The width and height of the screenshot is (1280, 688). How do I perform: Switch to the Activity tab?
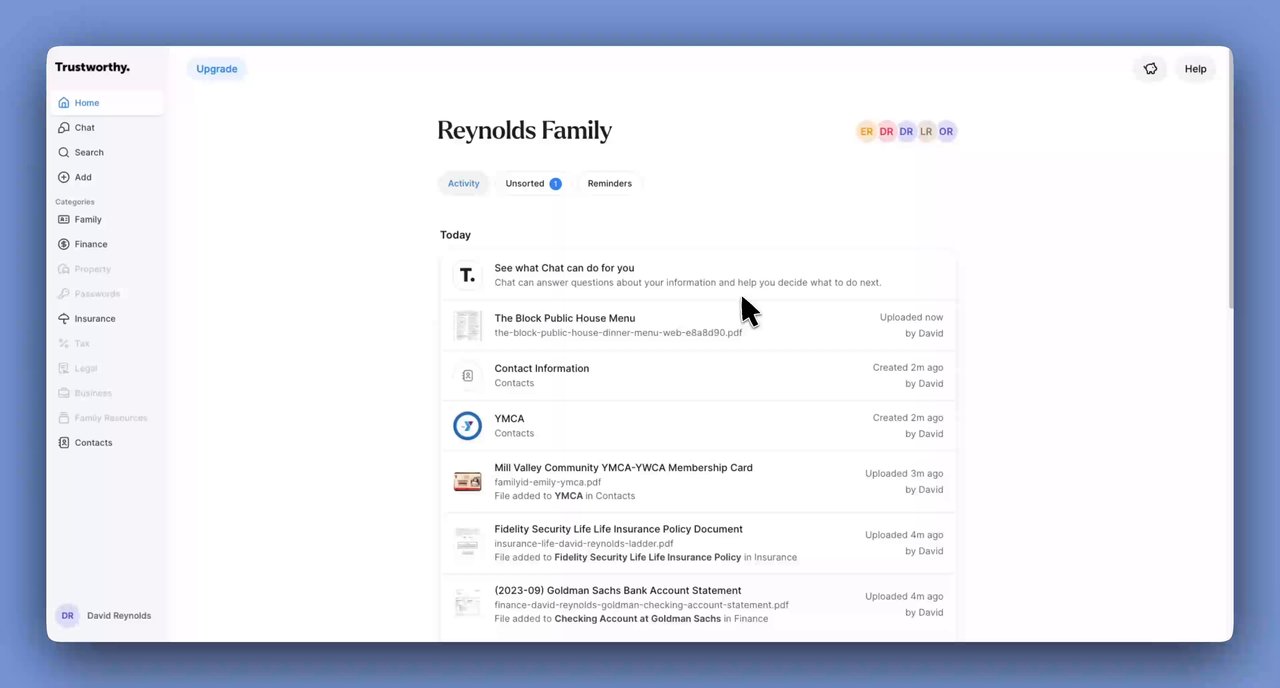(463, 184)
